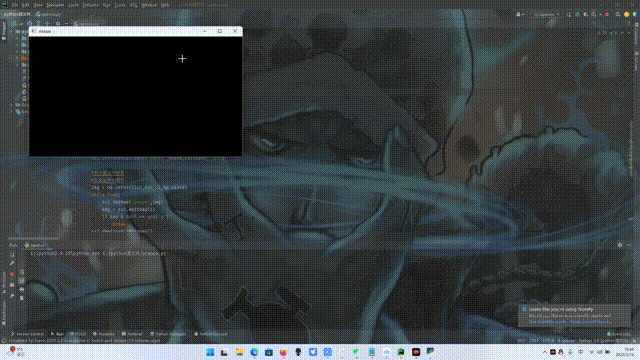Open the user account dropdown in toolbar
640x360 pixels.
520,14
